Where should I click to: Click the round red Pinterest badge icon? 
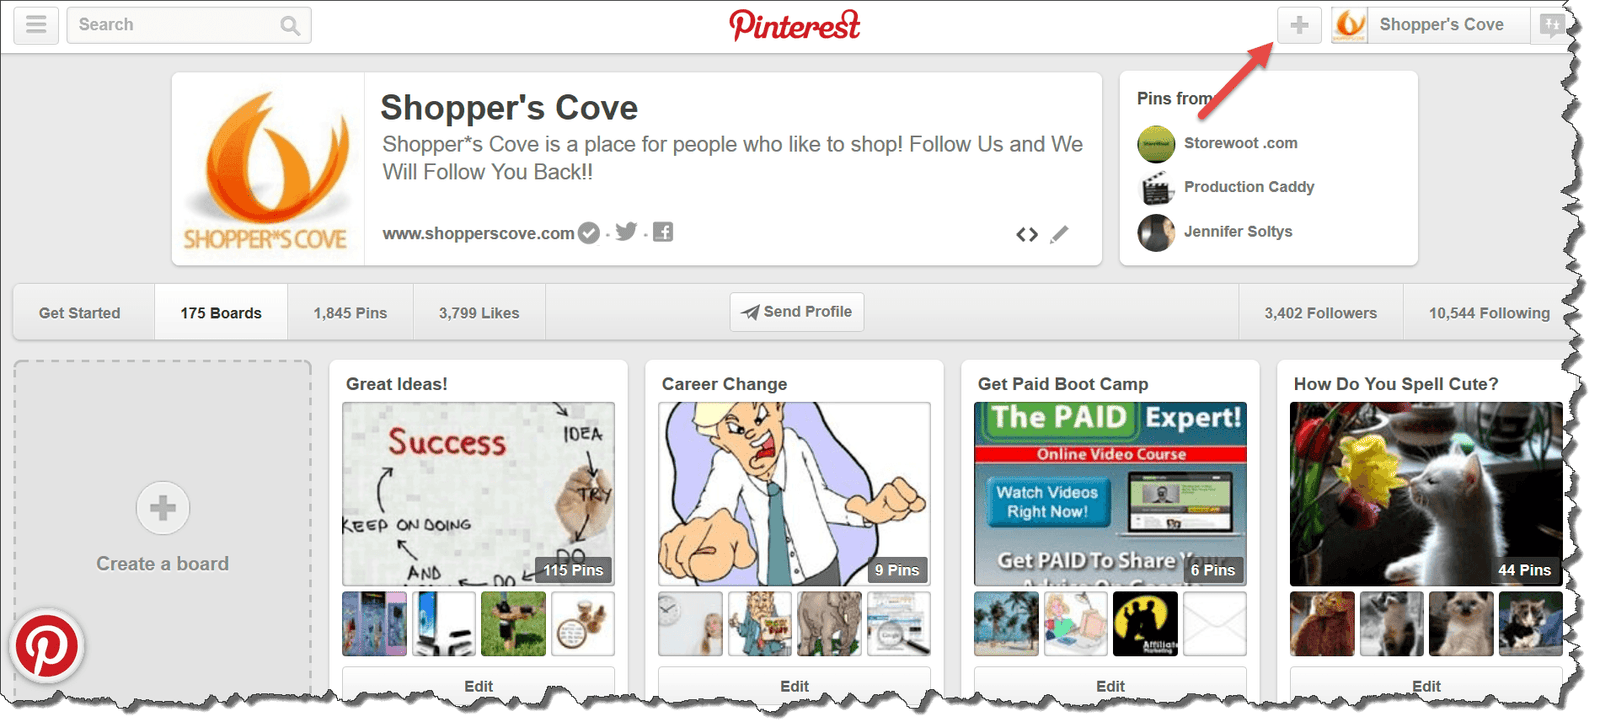pyautogui.click(x=46, y=646)
